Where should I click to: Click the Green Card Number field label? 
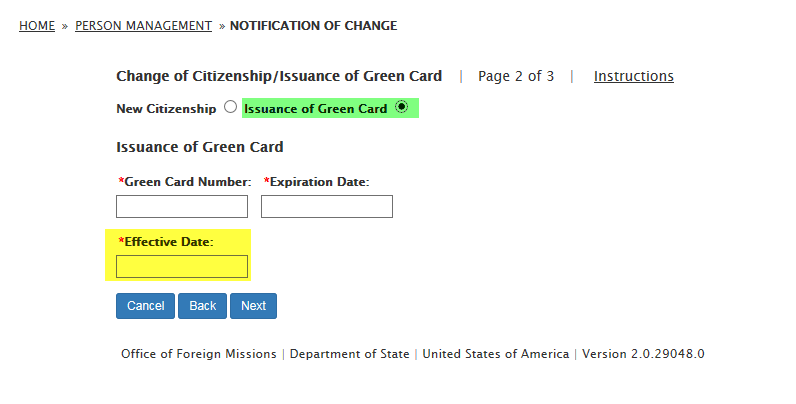[187, 181]
